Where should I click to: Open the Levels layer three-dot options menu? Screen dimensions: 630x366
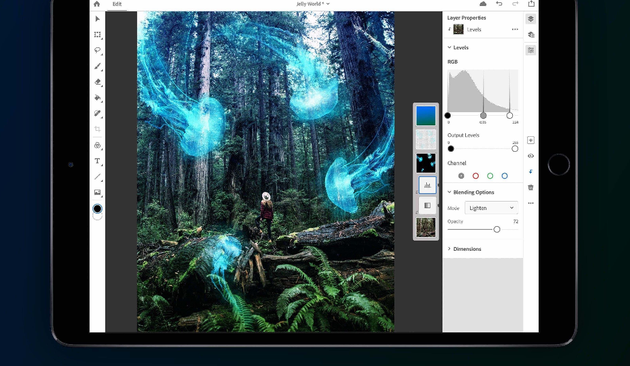[x=515, y=29]
